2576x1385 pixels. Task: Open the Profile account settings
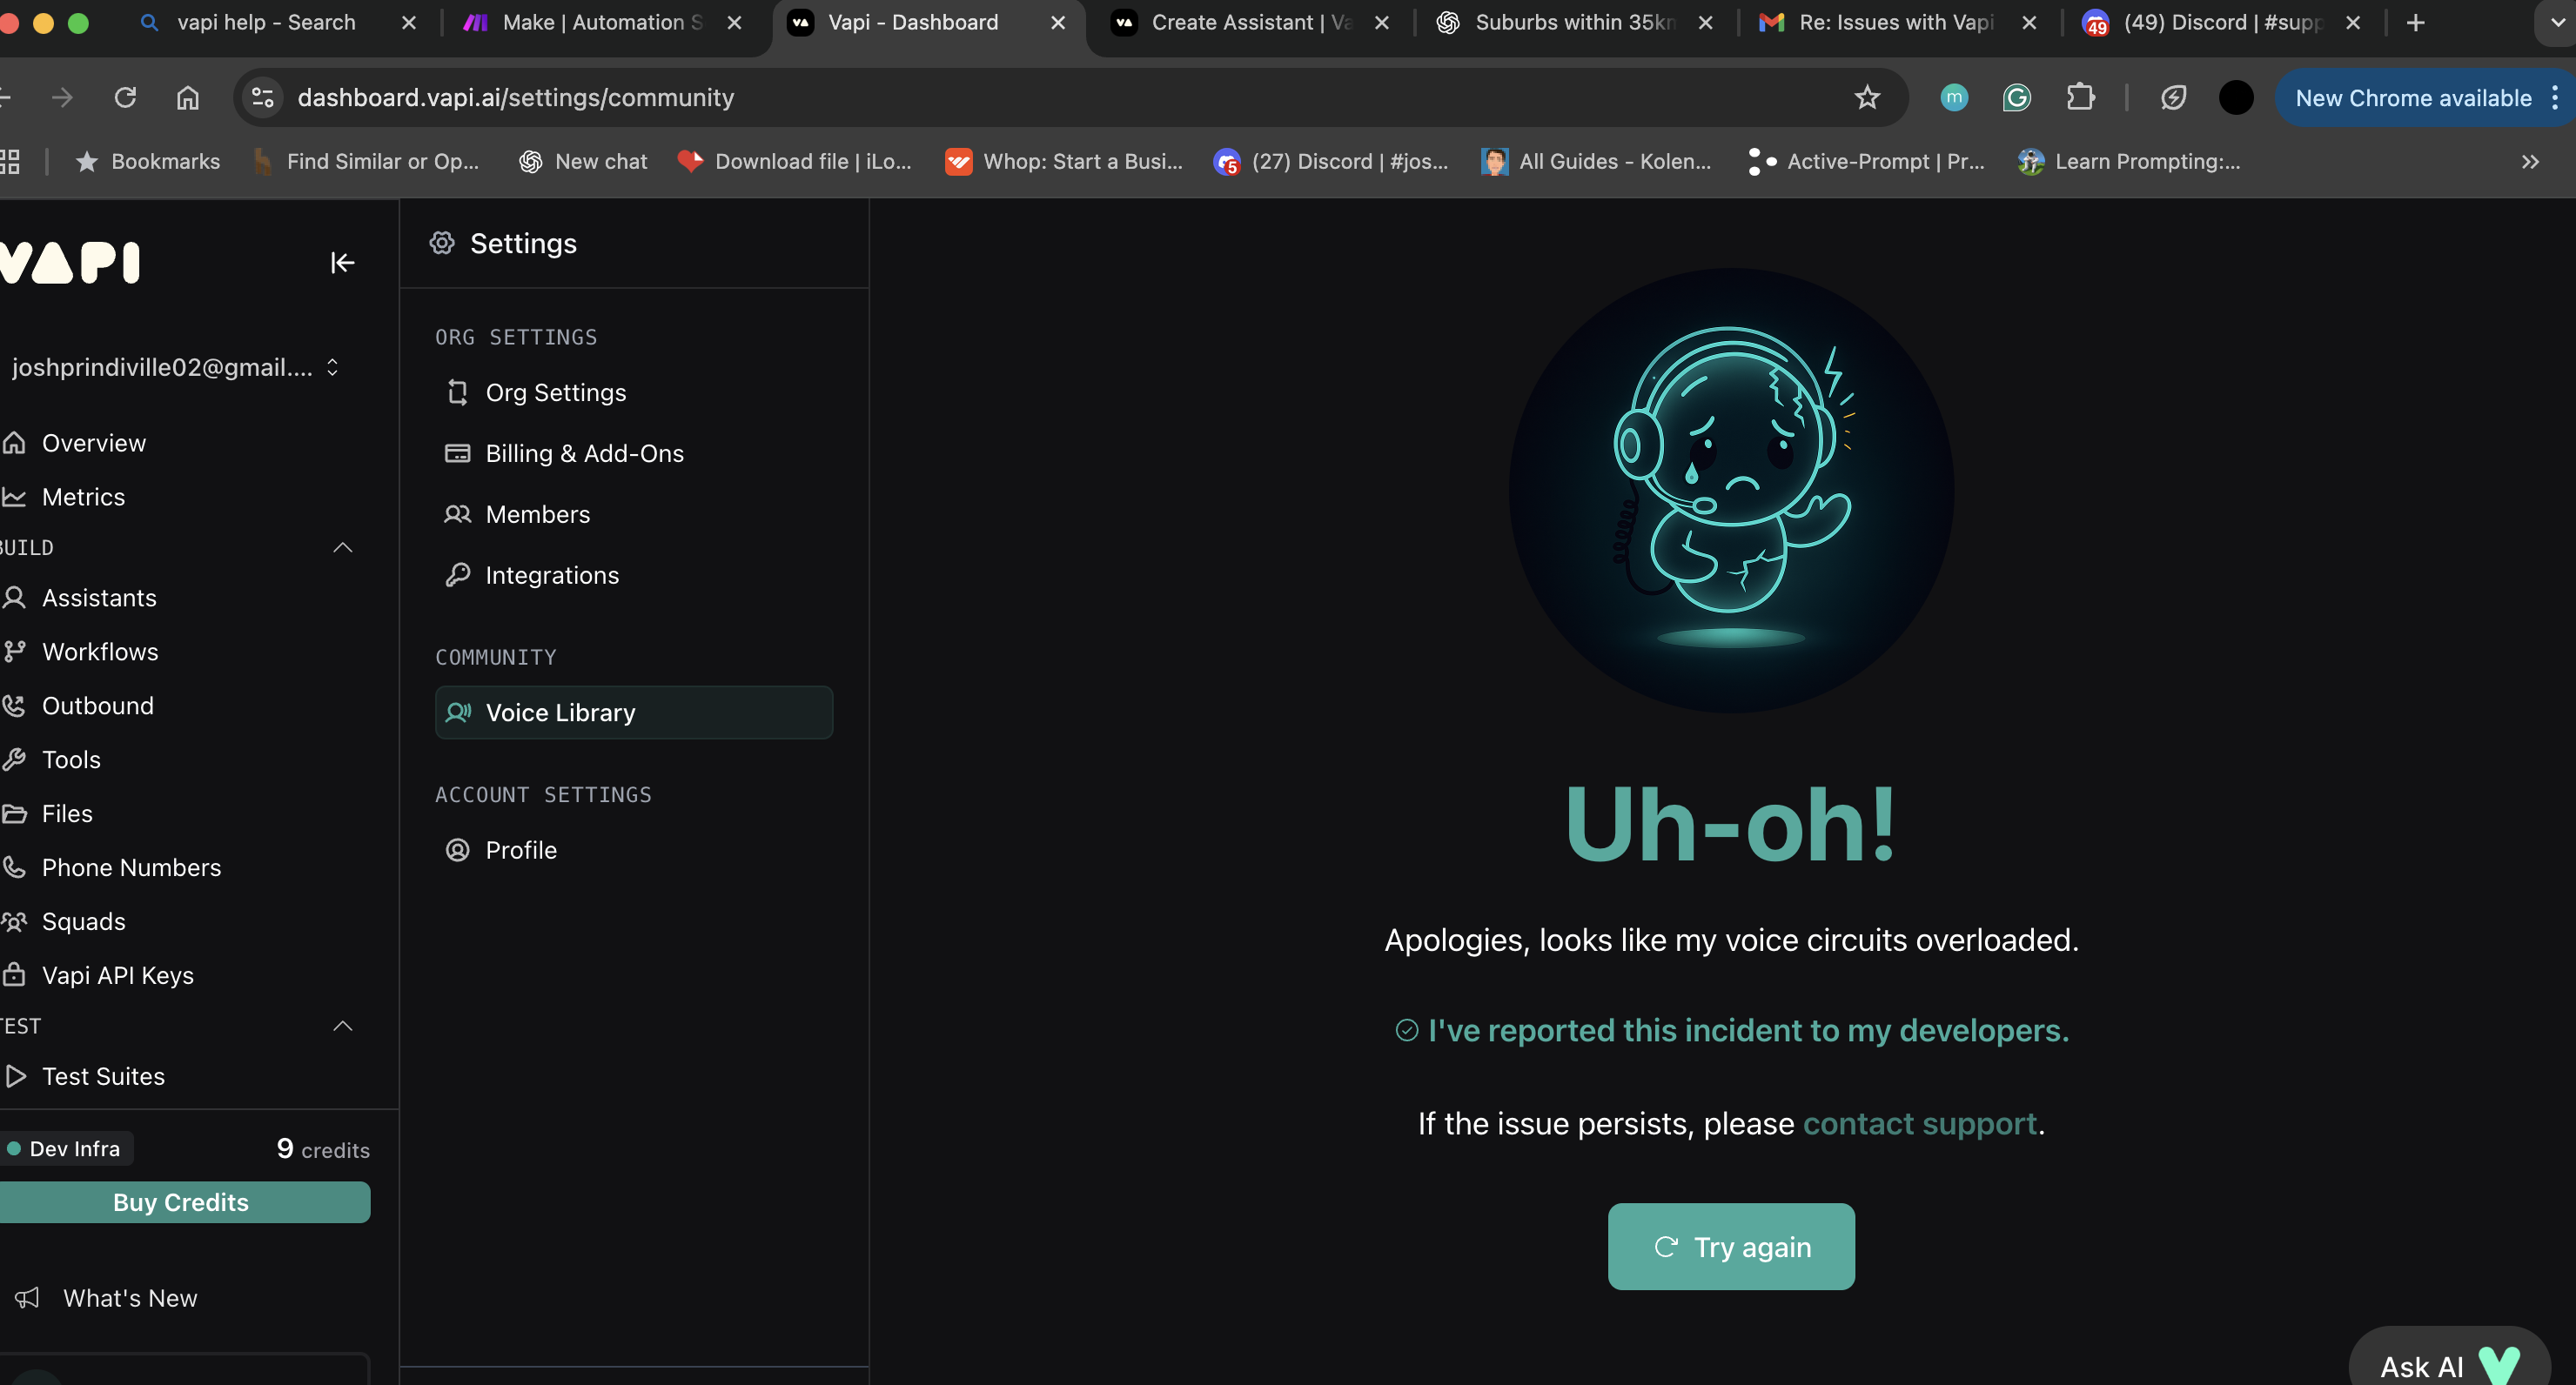pos(520,850)
